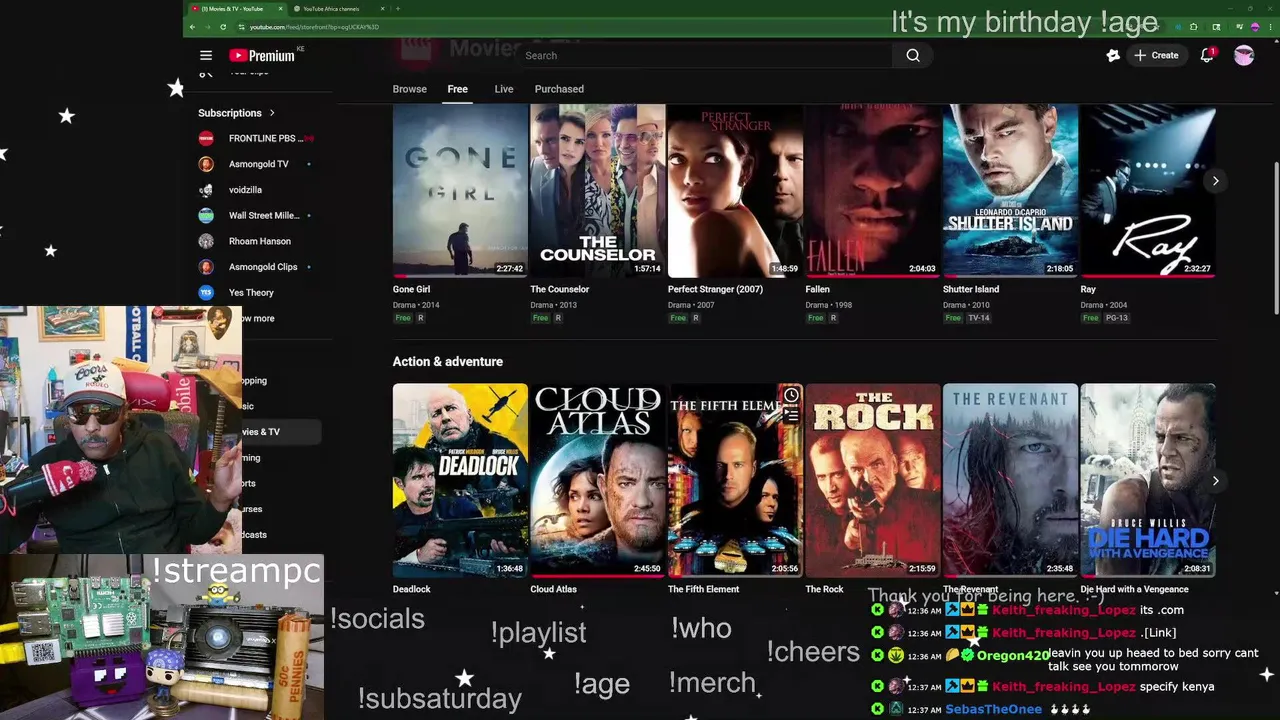The width and height of the screenshot is (1280, 720).
Task: Open The Rock movie poster
Action: 872,480
